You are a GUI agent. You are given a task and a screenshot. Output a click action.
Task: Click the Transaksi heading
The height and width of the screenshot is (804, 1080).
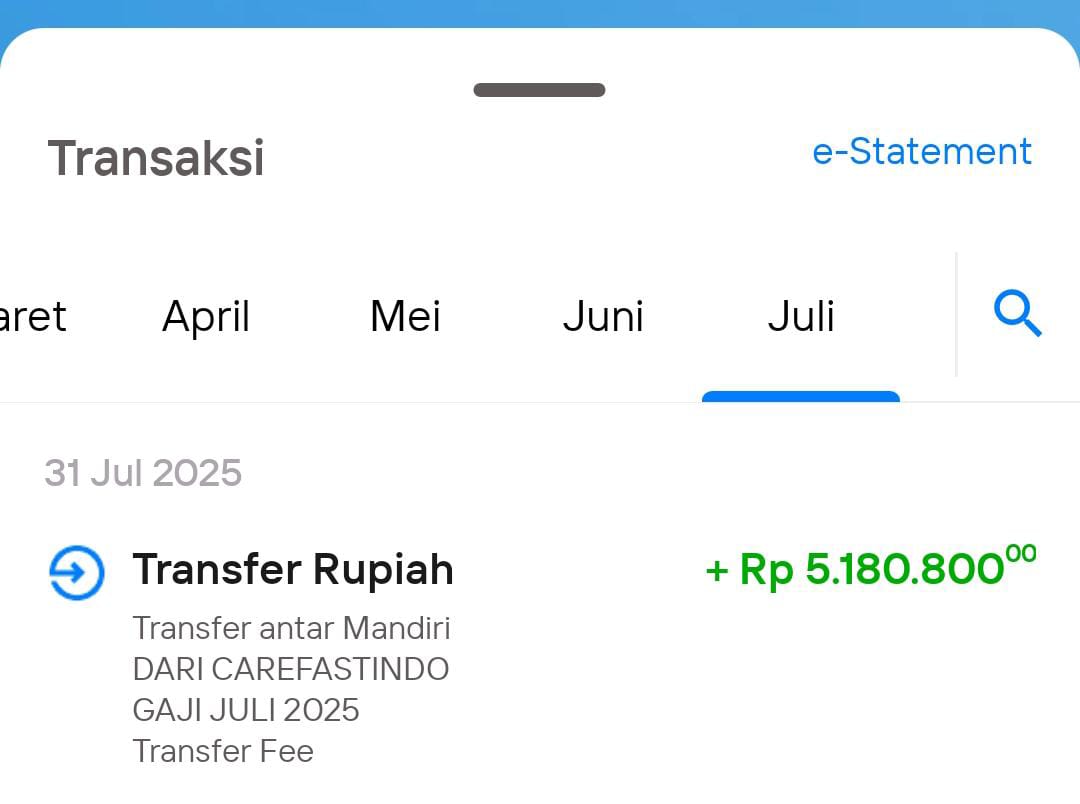click(x=156, y=158)
